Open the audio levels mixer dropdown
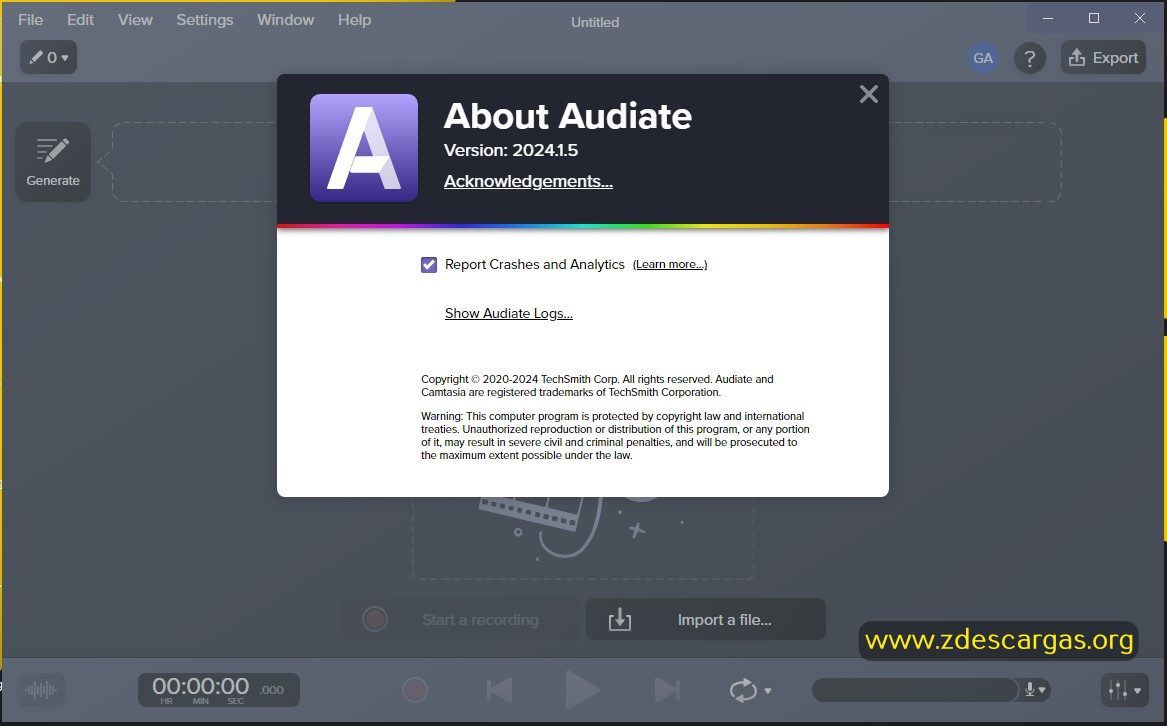This screenshot has height=726, width=1167. pos(1124,690)
